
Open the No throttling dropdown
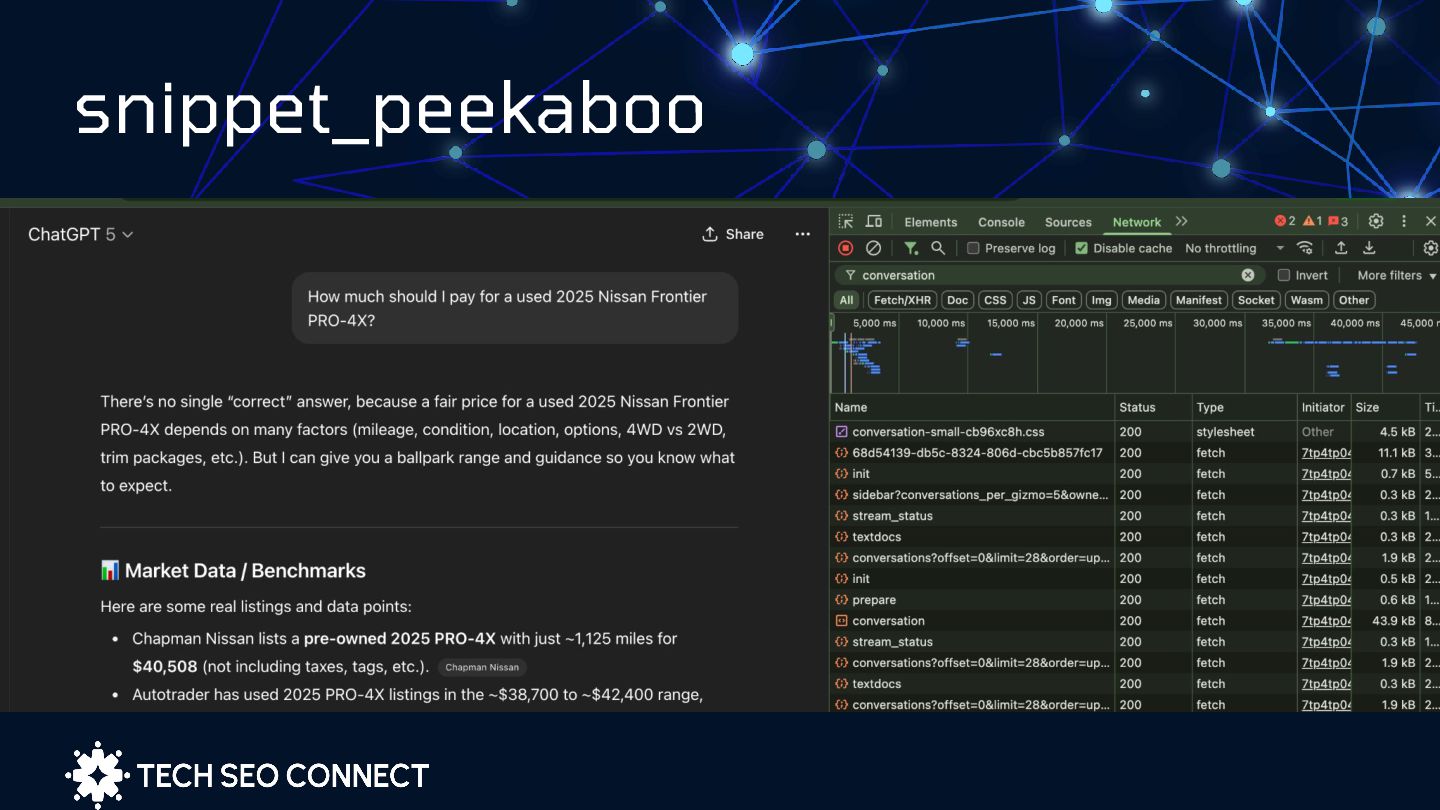1234,248
